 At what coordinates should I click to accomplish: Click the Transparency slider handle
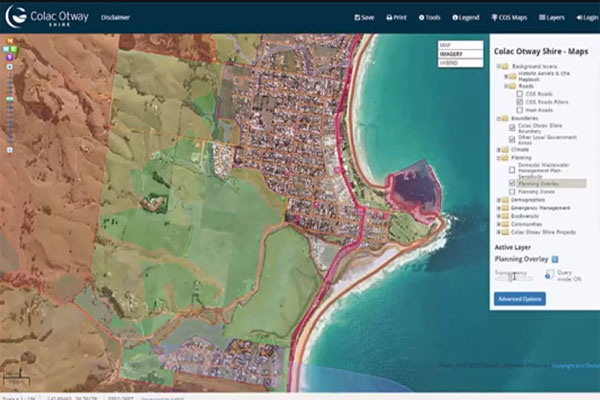pyautogui.click(x=512, y=278)
